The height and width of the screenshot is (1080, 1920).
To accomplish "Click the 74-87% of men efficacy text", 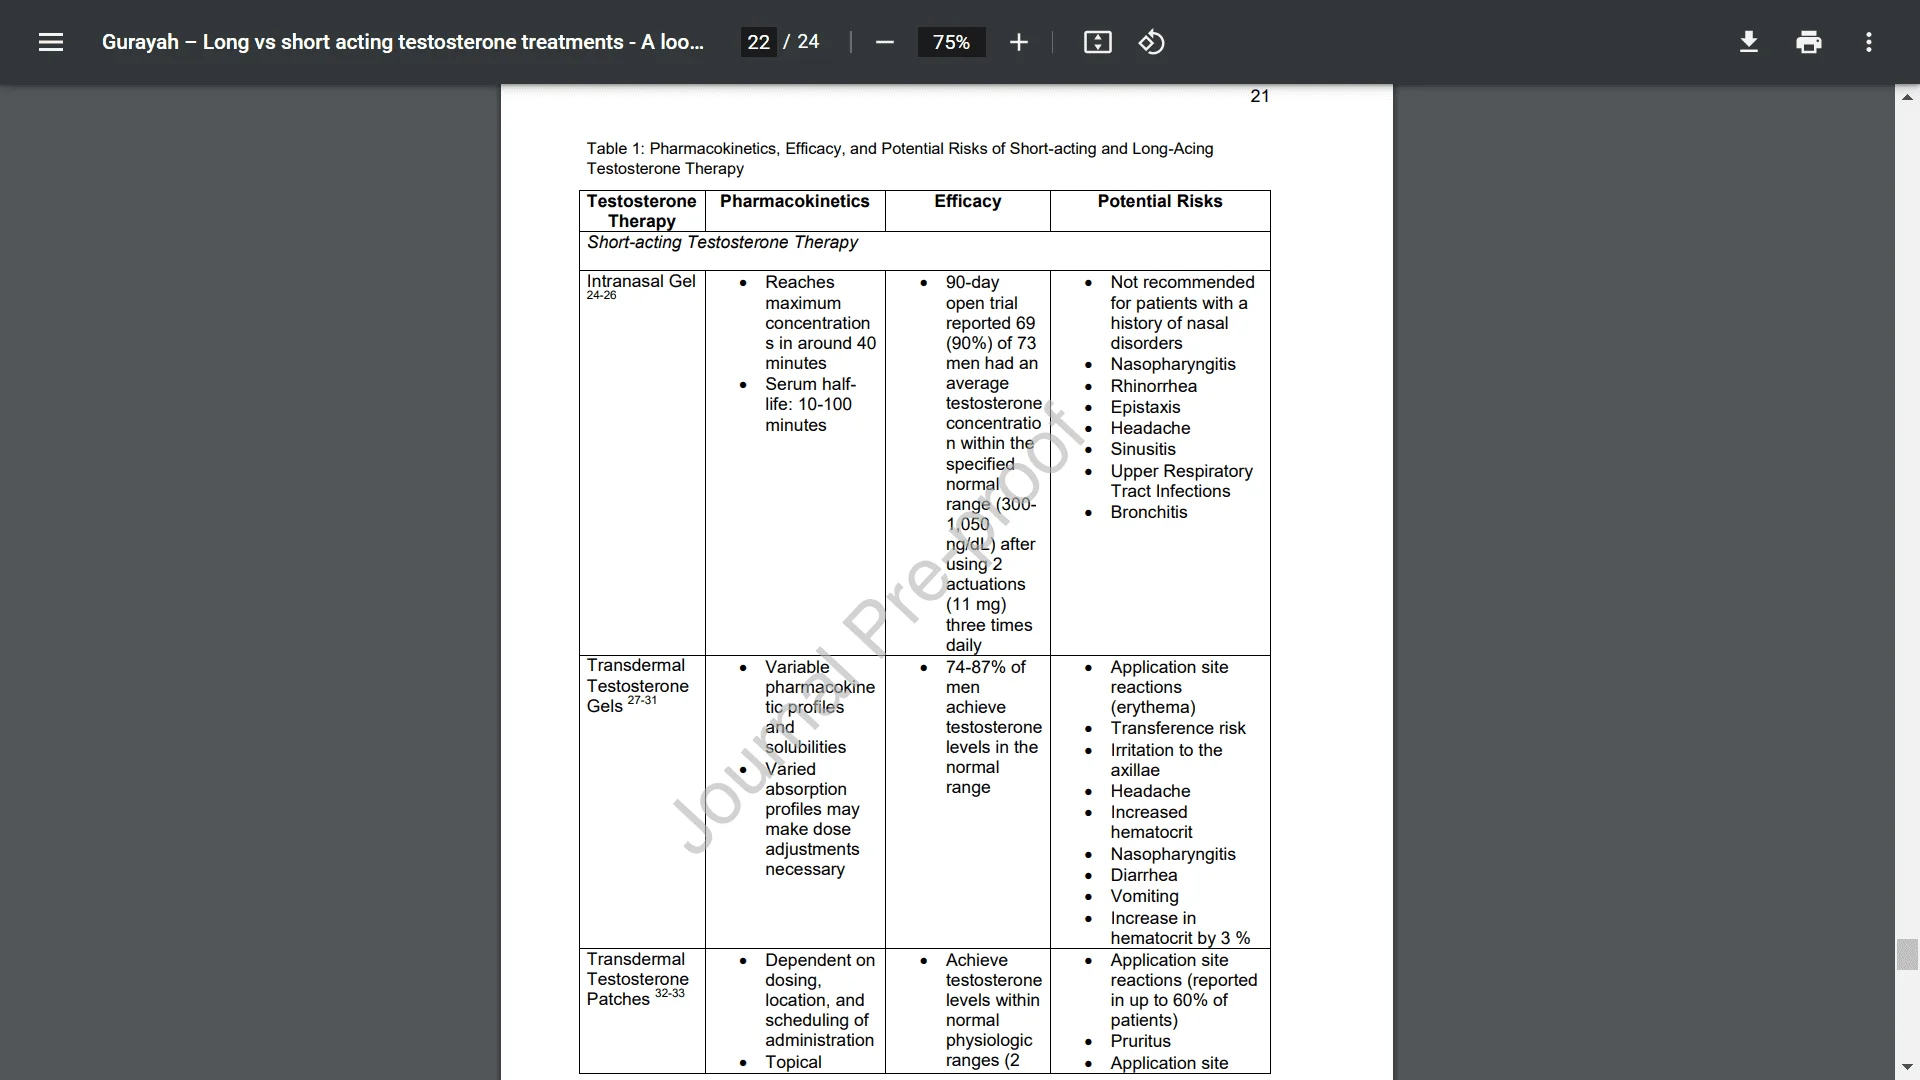I will (x=993, y=727).
